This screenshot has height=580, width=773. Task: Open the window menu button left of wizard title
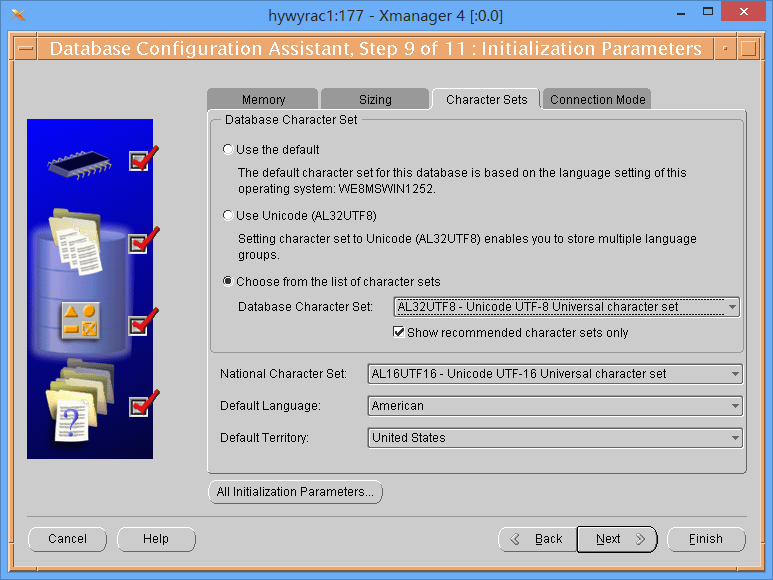click(26, 49)
